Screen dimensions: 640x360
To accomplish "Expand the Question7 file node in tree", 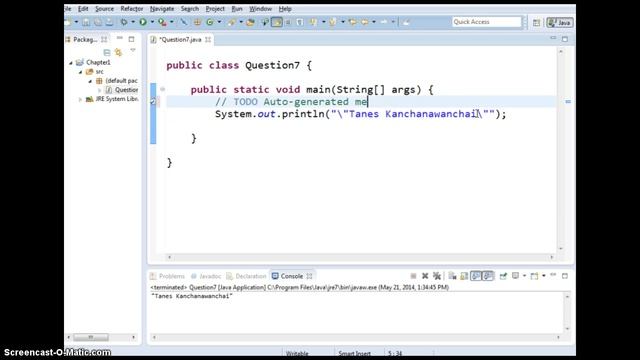I will [100, 90].
